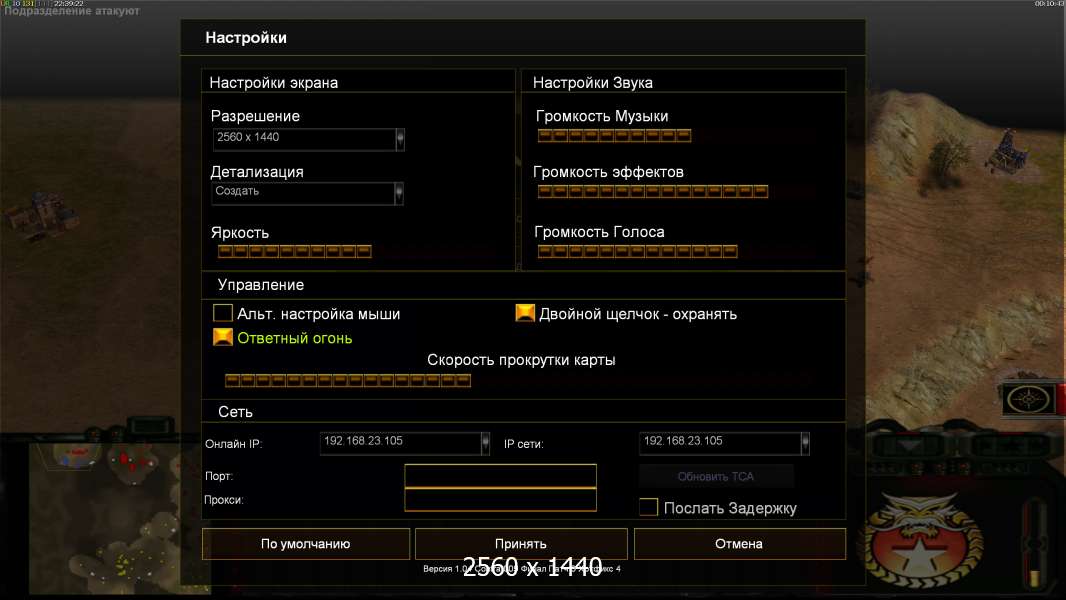Click the Отмена button
This screenshot has width=1066, height=600.
(x=739, y=544)
